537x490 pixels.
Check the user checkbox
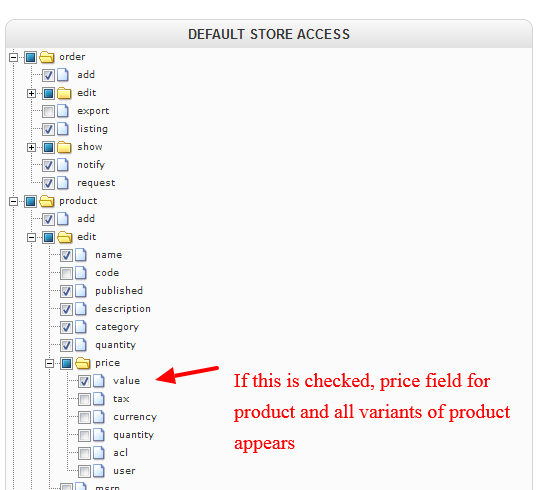85,471
